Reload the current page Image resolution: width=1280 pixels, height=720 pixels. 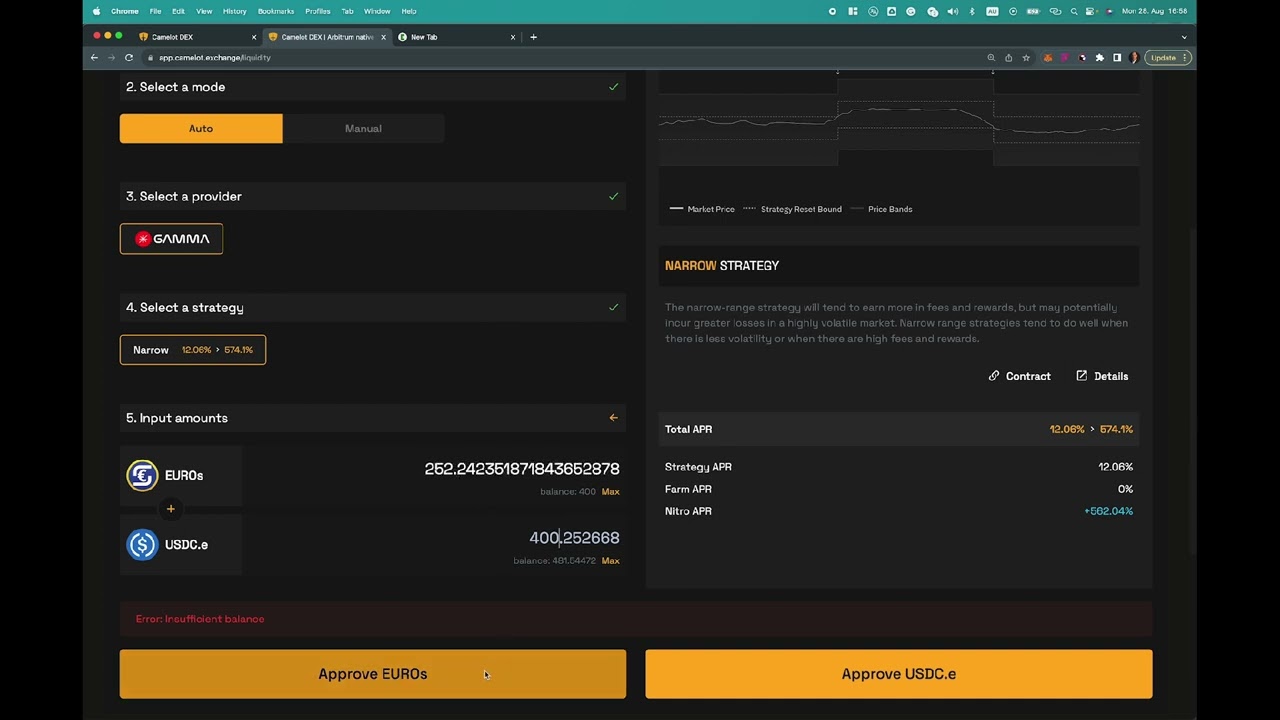(x=129, y=58)
